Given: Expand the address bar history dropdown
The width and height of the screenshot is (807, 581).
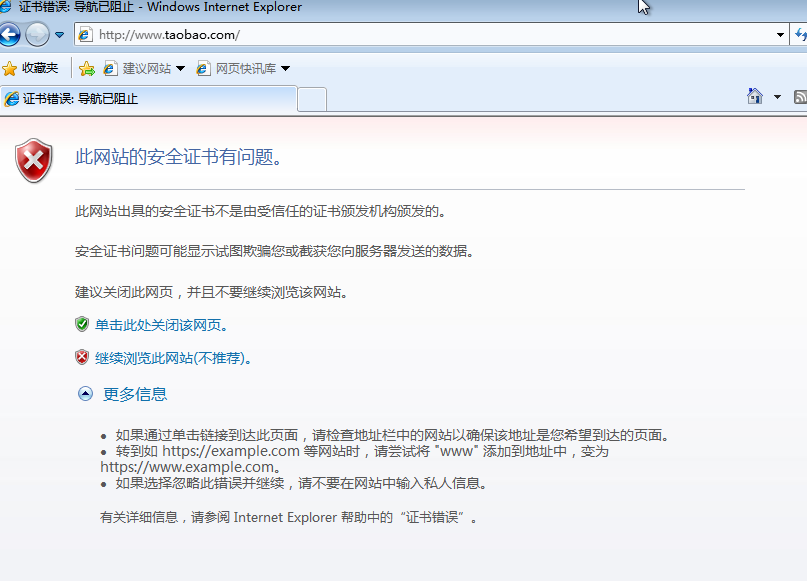Looking at the screenshot, I should tap(780, 34).
